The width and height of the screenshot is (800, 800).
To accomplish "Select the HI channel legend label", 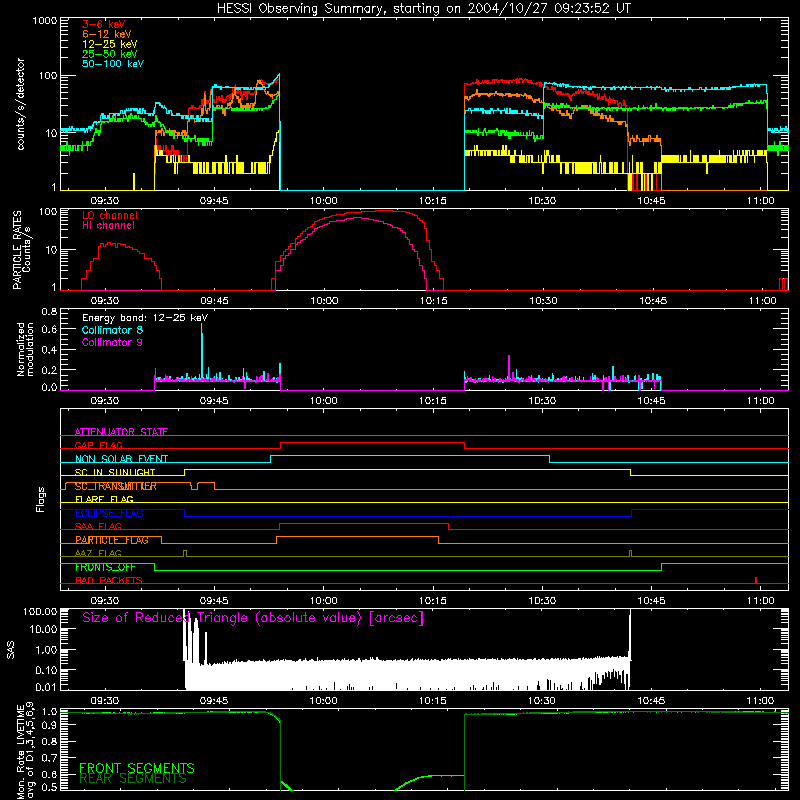I will coord(108,226).
